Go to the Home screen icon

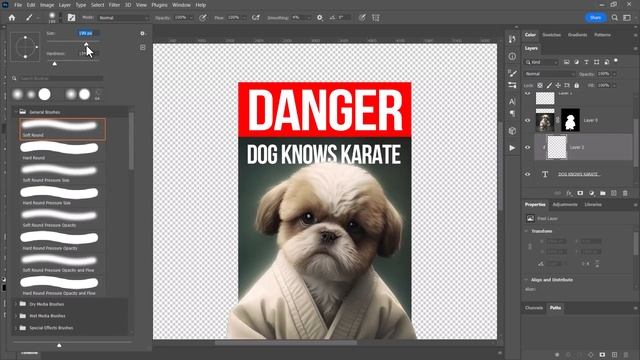(12, 18)
